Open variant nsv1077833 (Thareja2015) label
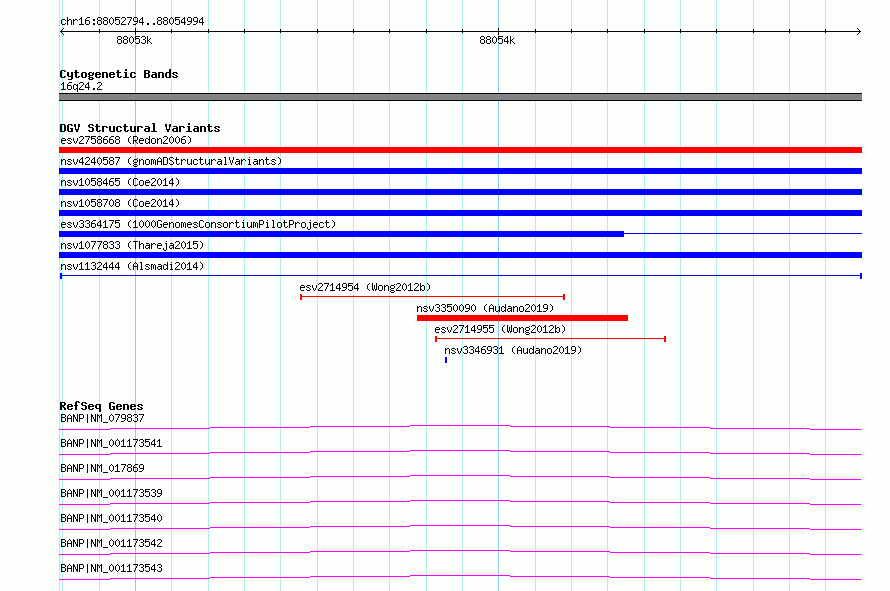This screenshot has height=591, width=890. tap(132, 245)
